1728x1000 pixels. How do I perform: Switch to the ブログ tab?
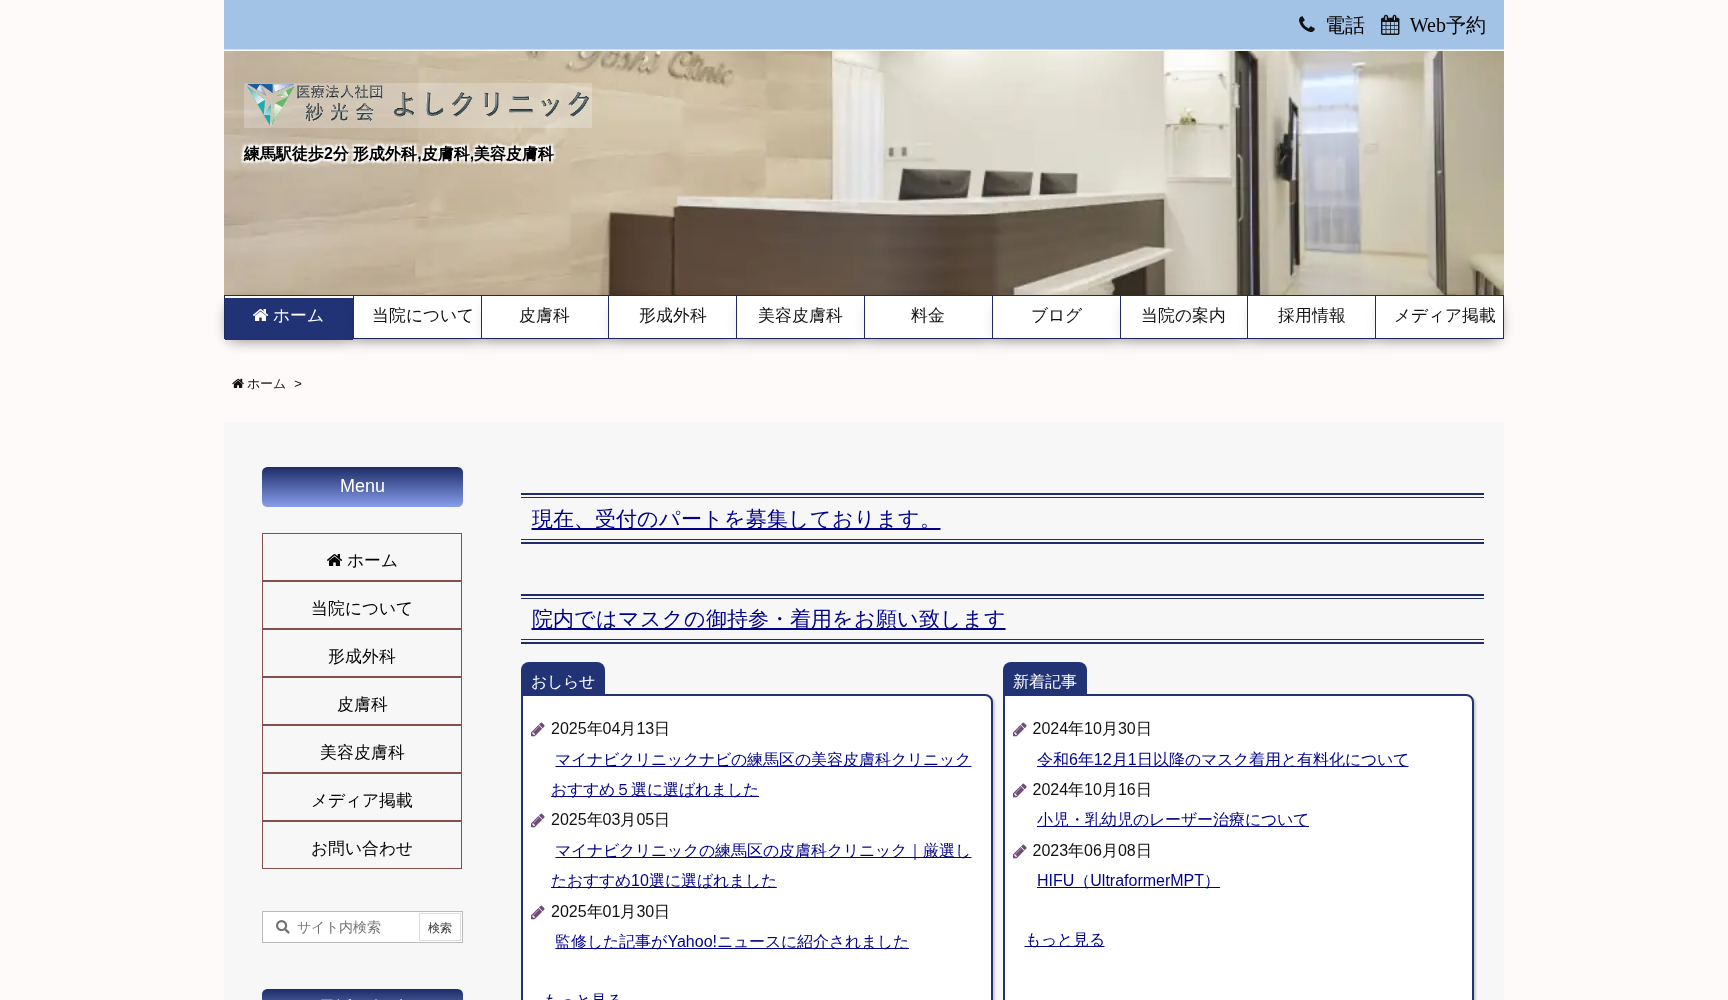click(x=1055, y=316)
